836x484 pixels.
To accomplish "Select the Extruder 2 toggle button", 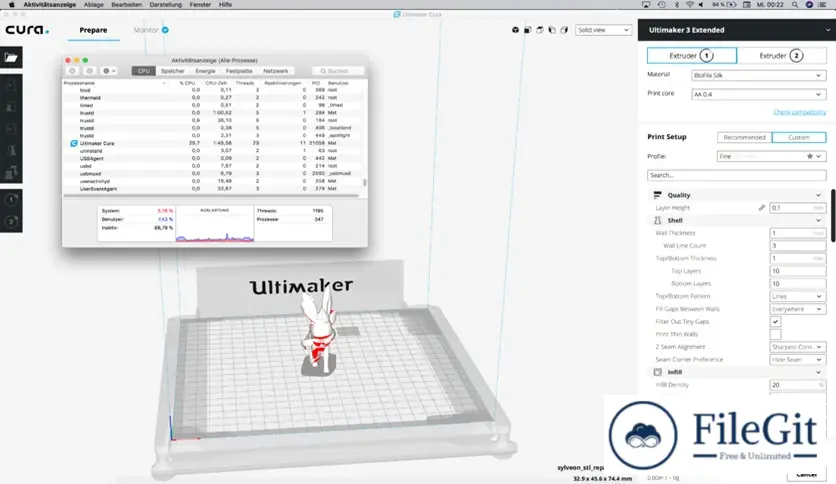I will [781, 55].
